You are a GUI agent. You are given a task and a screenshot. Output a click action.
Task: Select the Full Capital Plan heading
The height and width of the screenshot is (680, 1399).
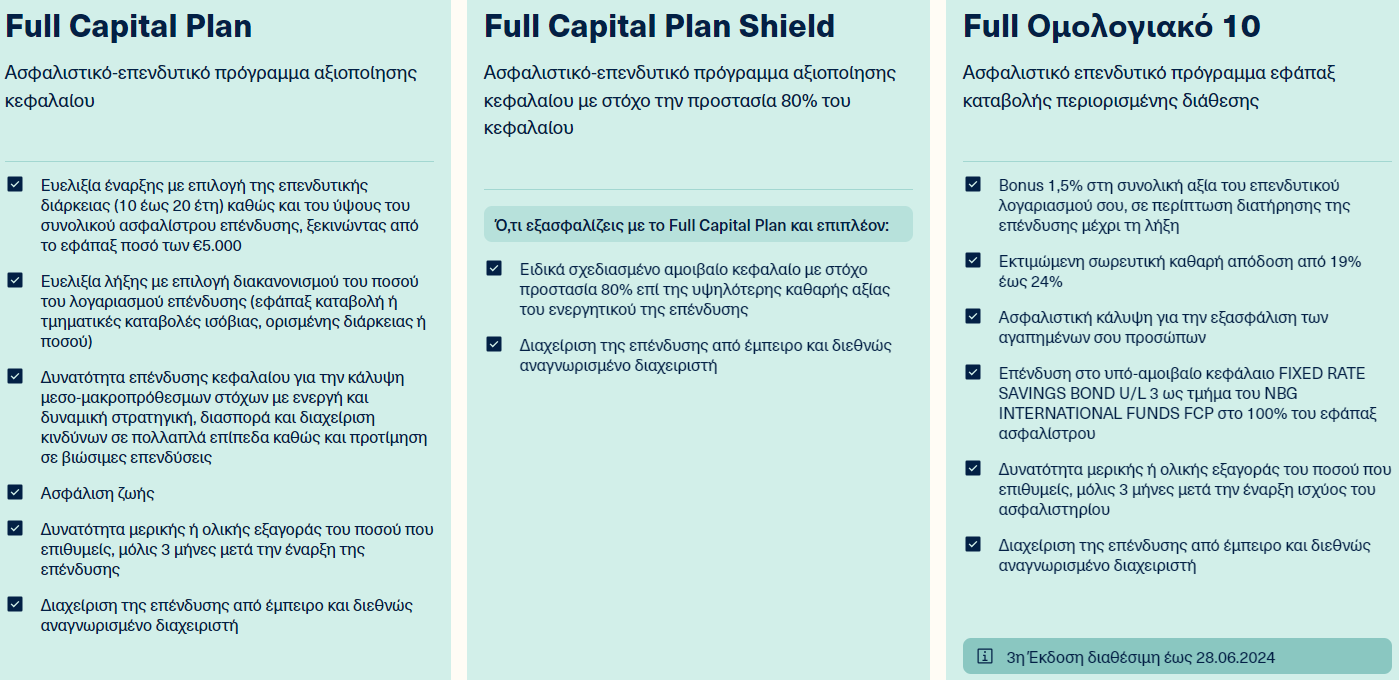click(129, 27)
